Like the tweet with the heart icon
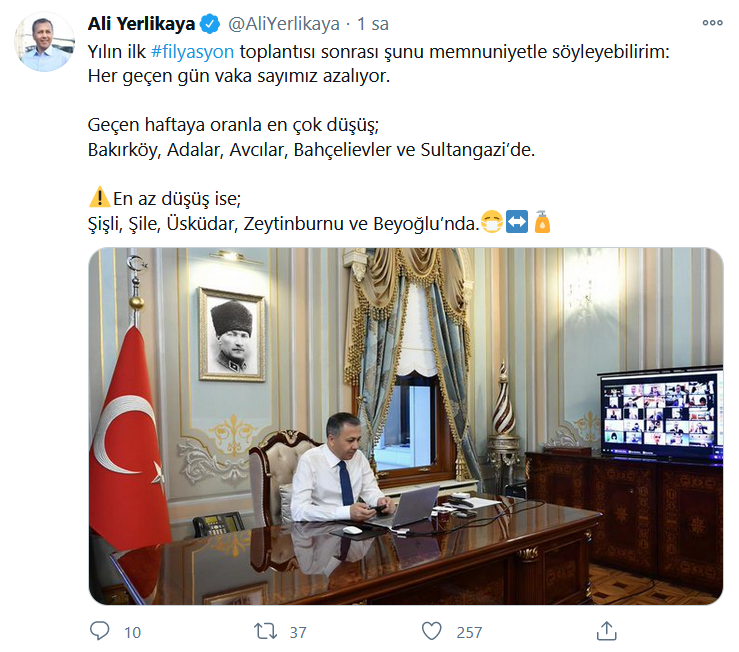The width and height of the screenshot is (739, 652). [431, 631]
